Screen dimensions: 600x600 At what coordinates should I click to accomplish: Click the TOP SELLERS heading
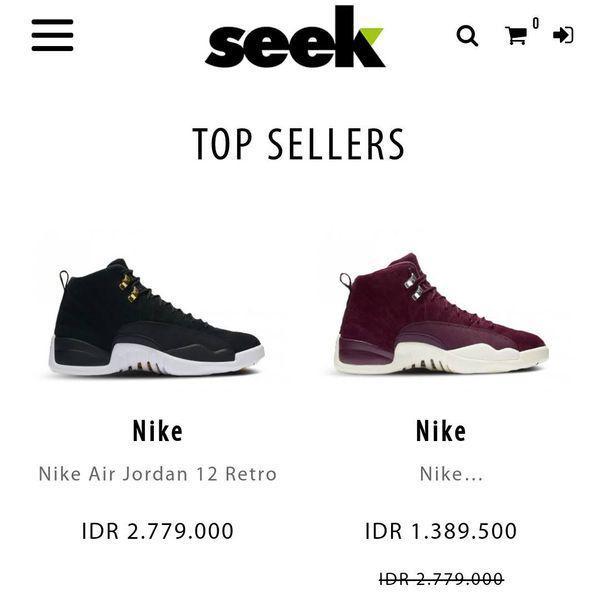pos(298,144)
